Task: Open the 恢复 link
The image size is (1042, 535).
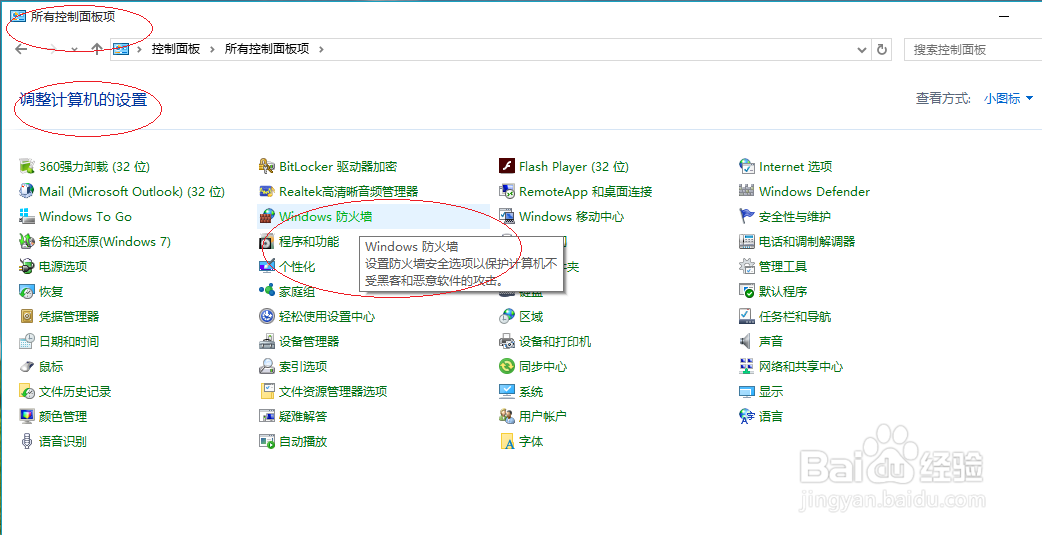Action: 51,291
